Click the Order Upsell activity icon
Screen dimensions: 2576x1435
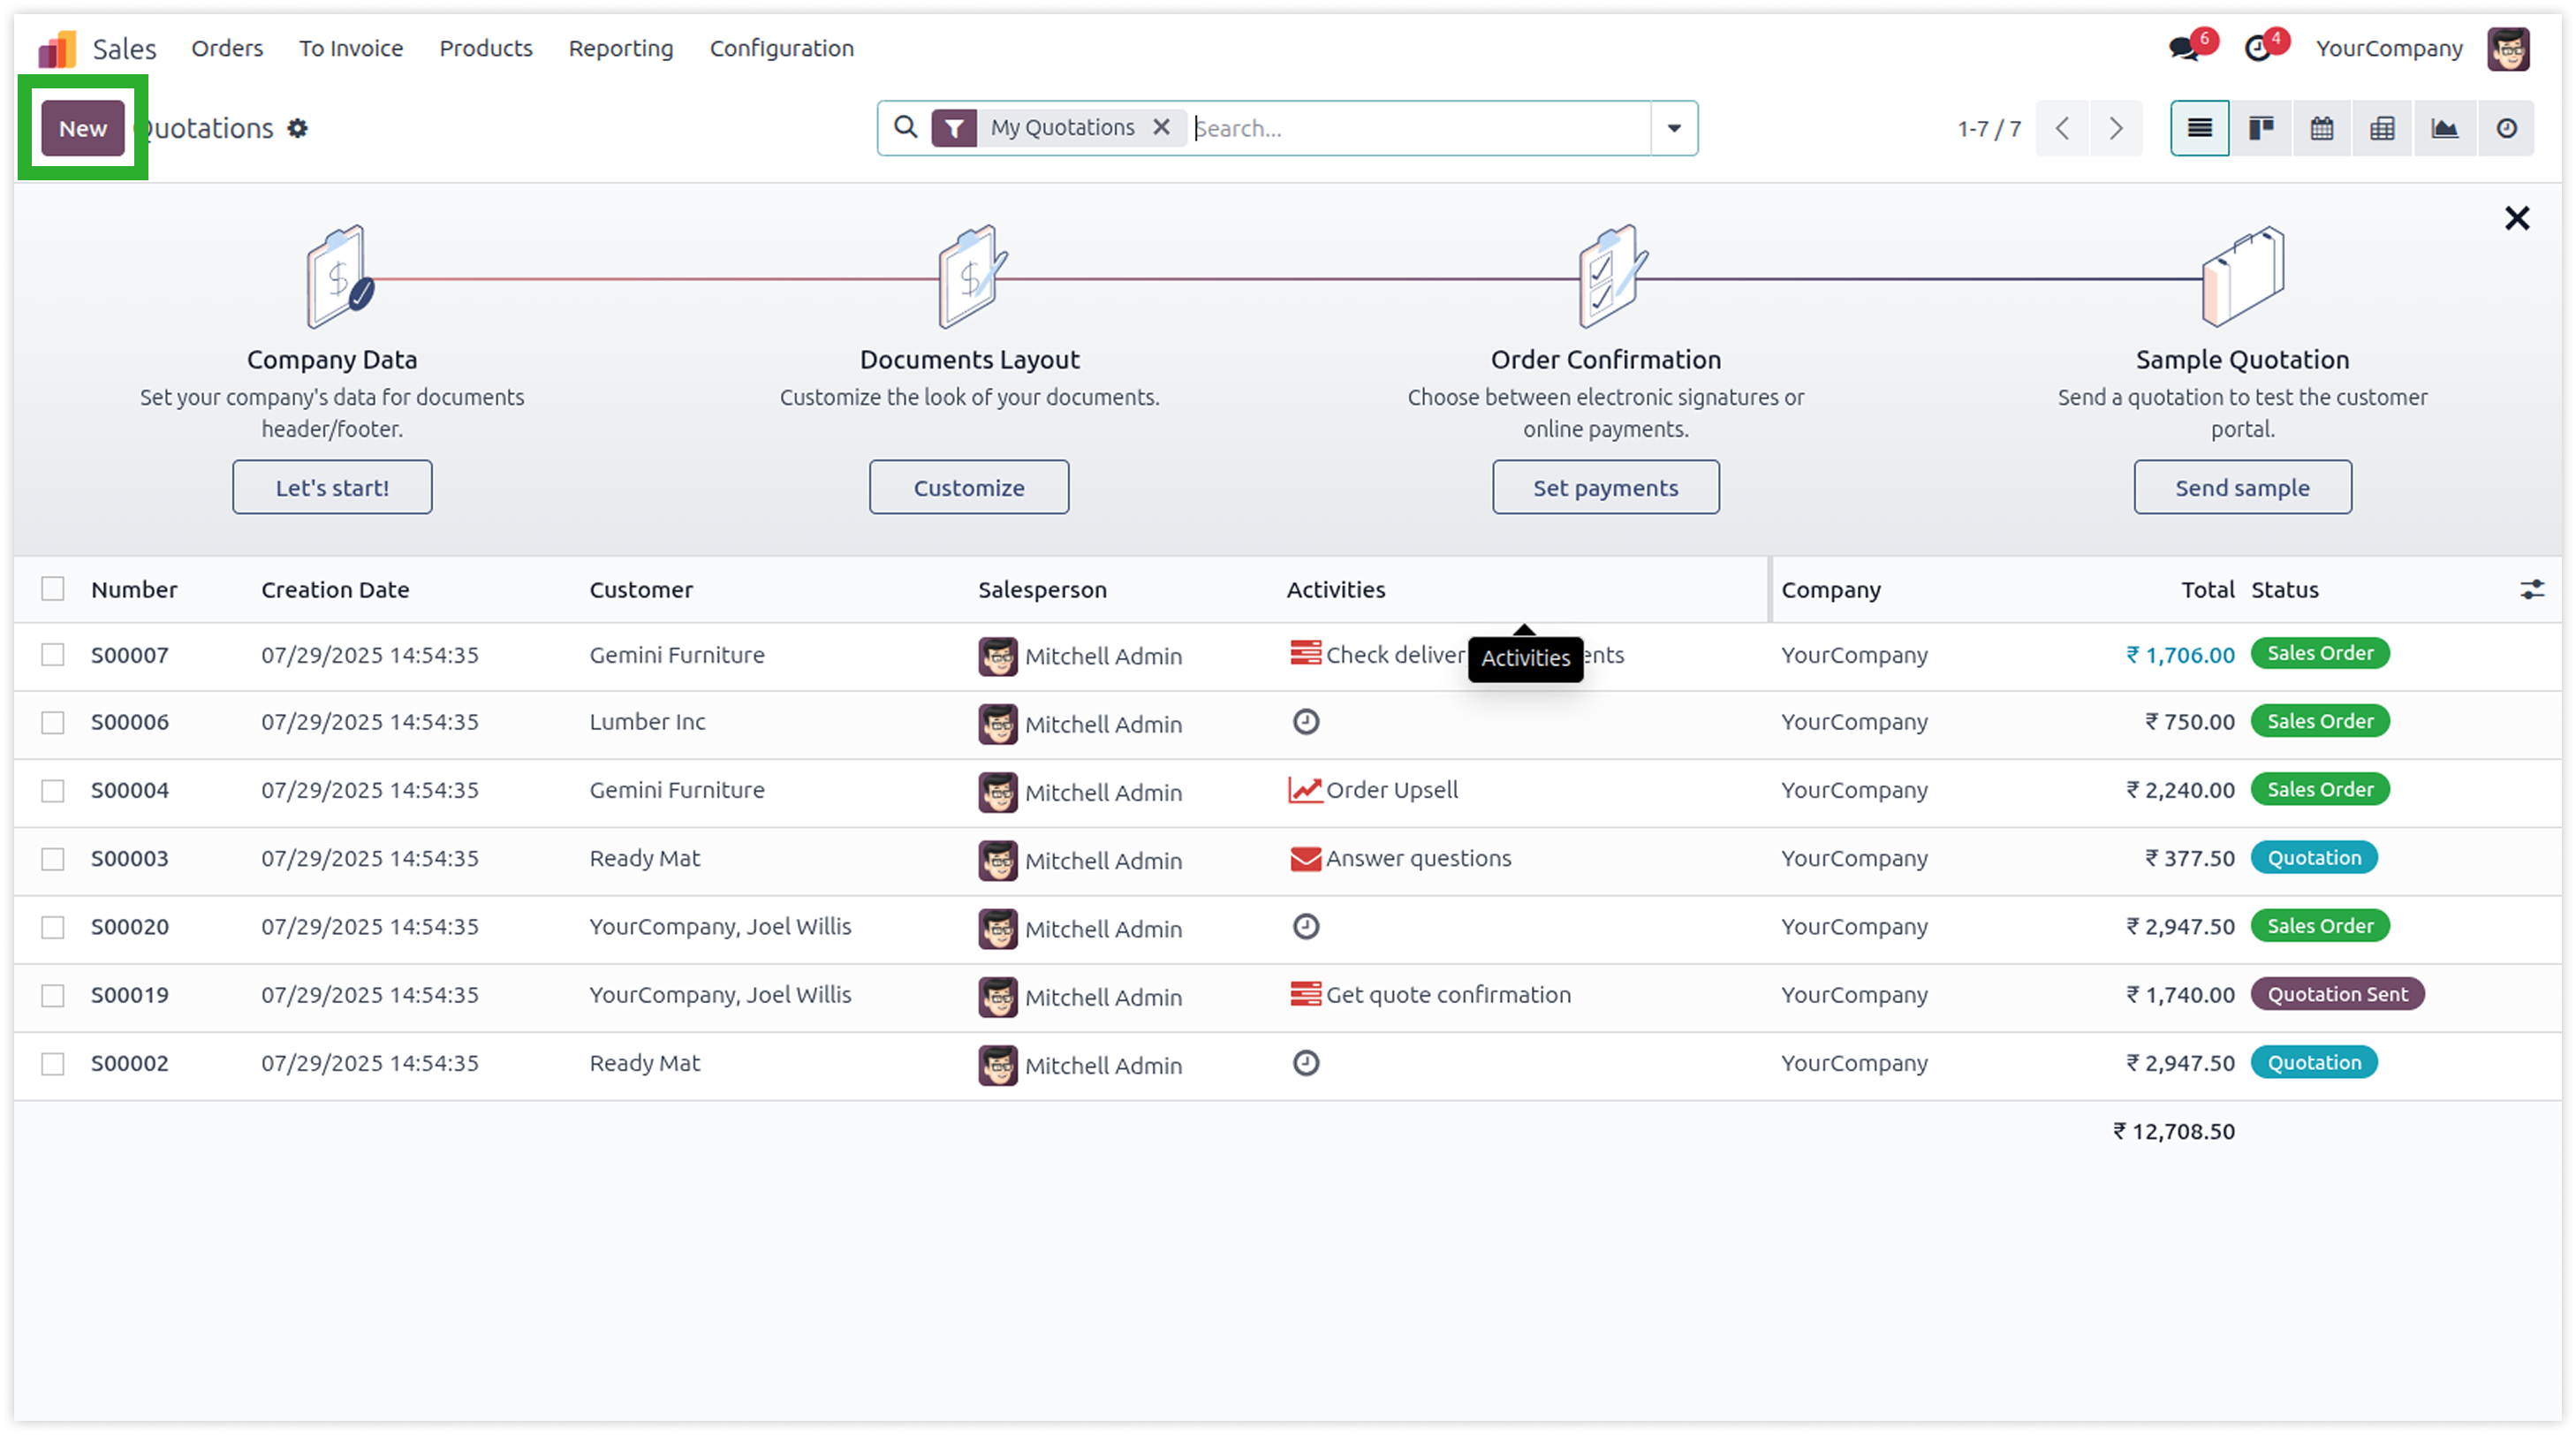tap(1305, 790)
